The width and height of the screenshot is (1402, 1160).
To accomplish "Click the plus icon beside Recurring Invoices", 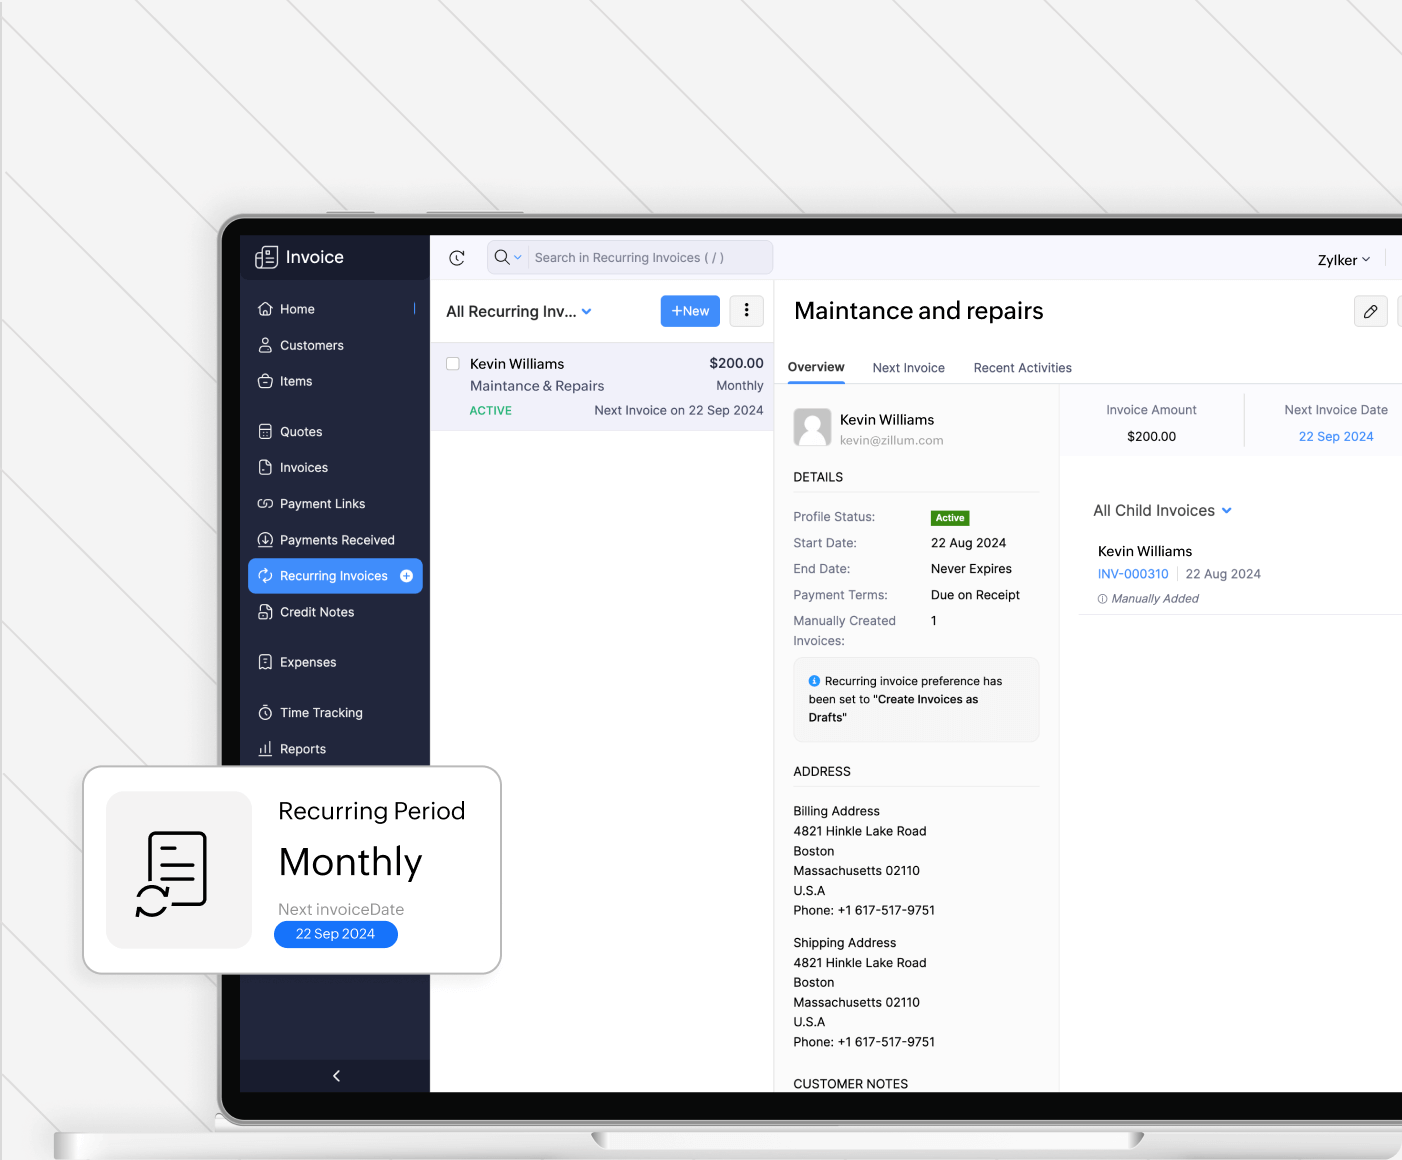I will pyautogui.click(x=407, y=576).
